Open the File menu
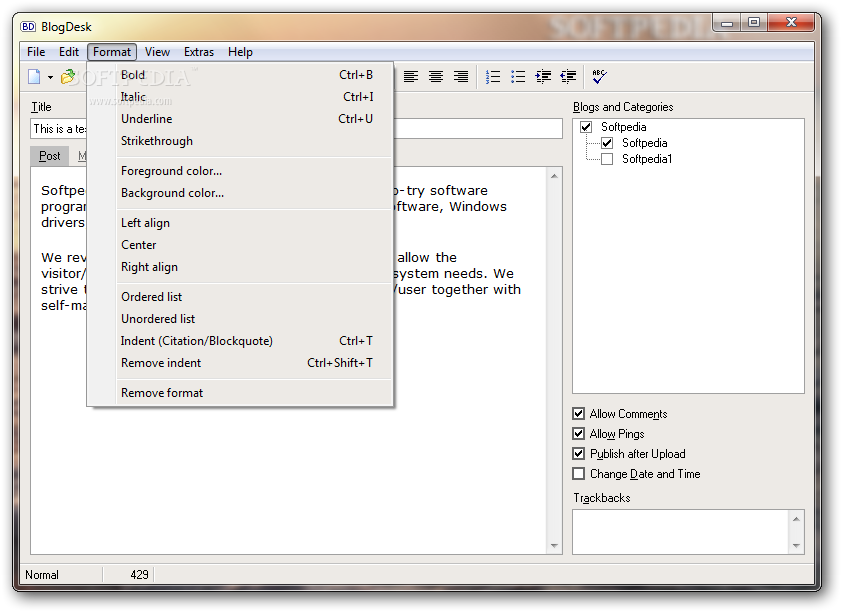The width and height of the screenshot is (842, 612). tap(36, 52)
